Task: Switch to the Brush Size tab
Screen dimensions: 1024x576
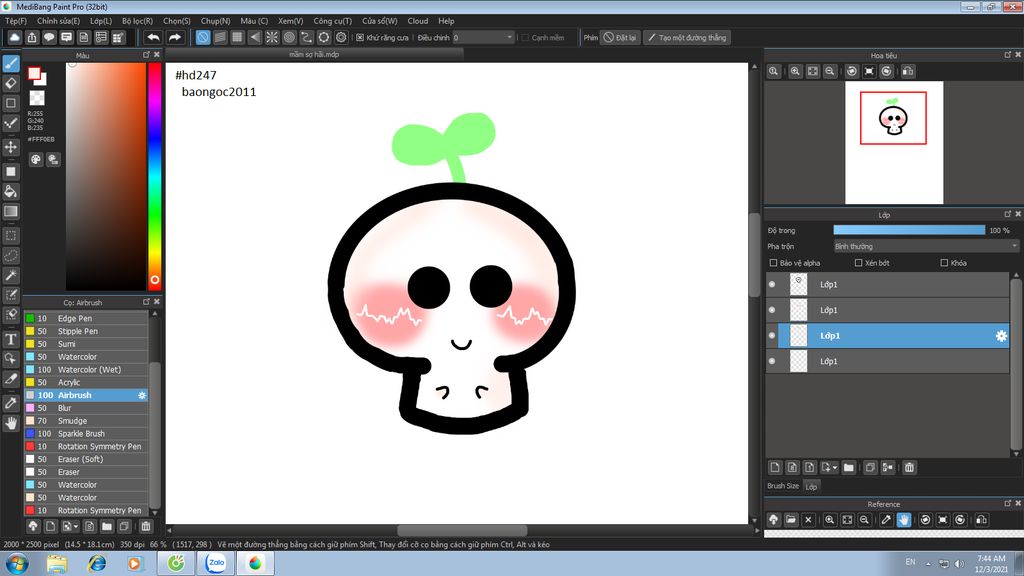Action: pos(783,486)
